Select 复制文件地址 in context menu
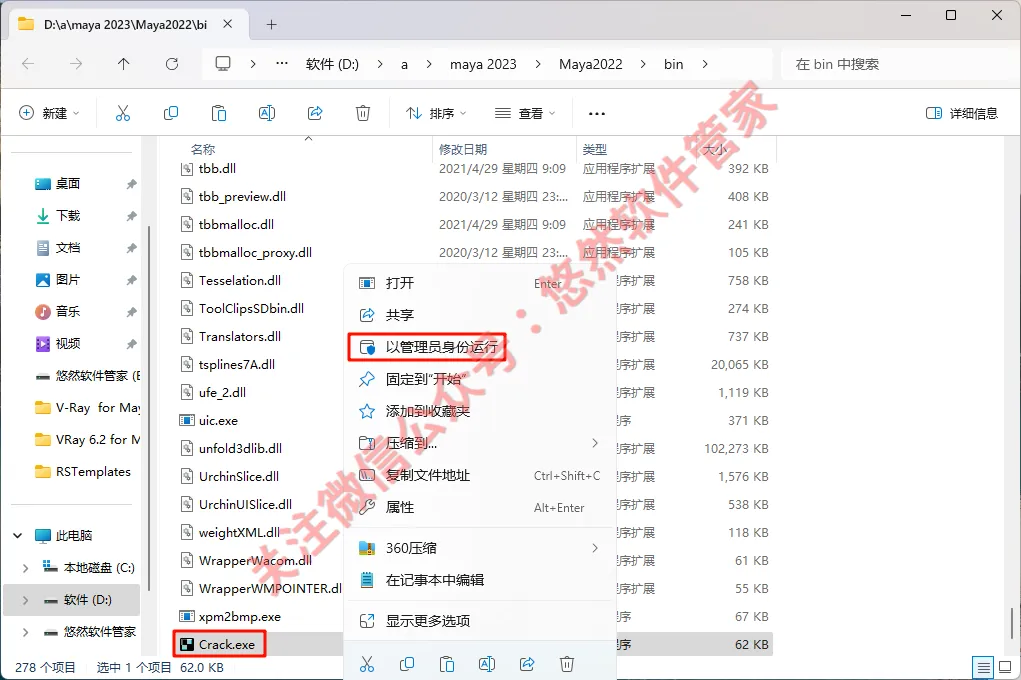 tap(480, 475)
